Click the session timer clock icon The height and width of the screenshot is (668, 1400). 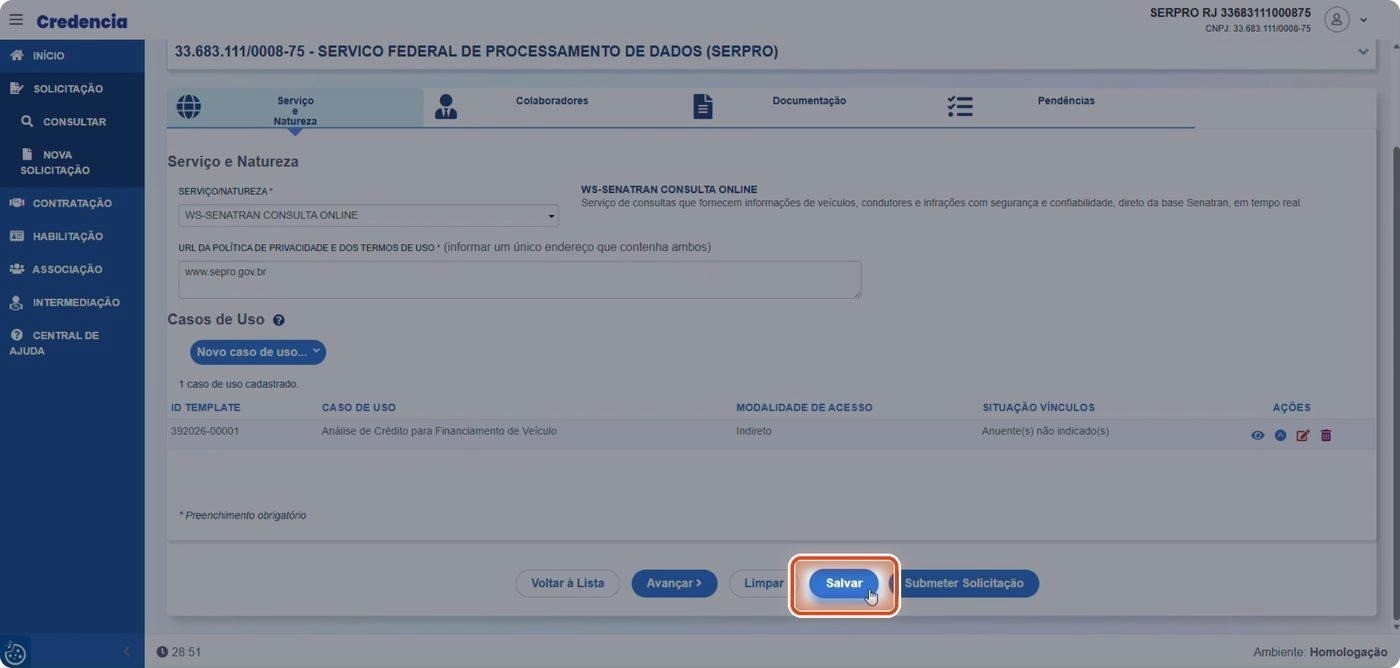click(162, 652)
